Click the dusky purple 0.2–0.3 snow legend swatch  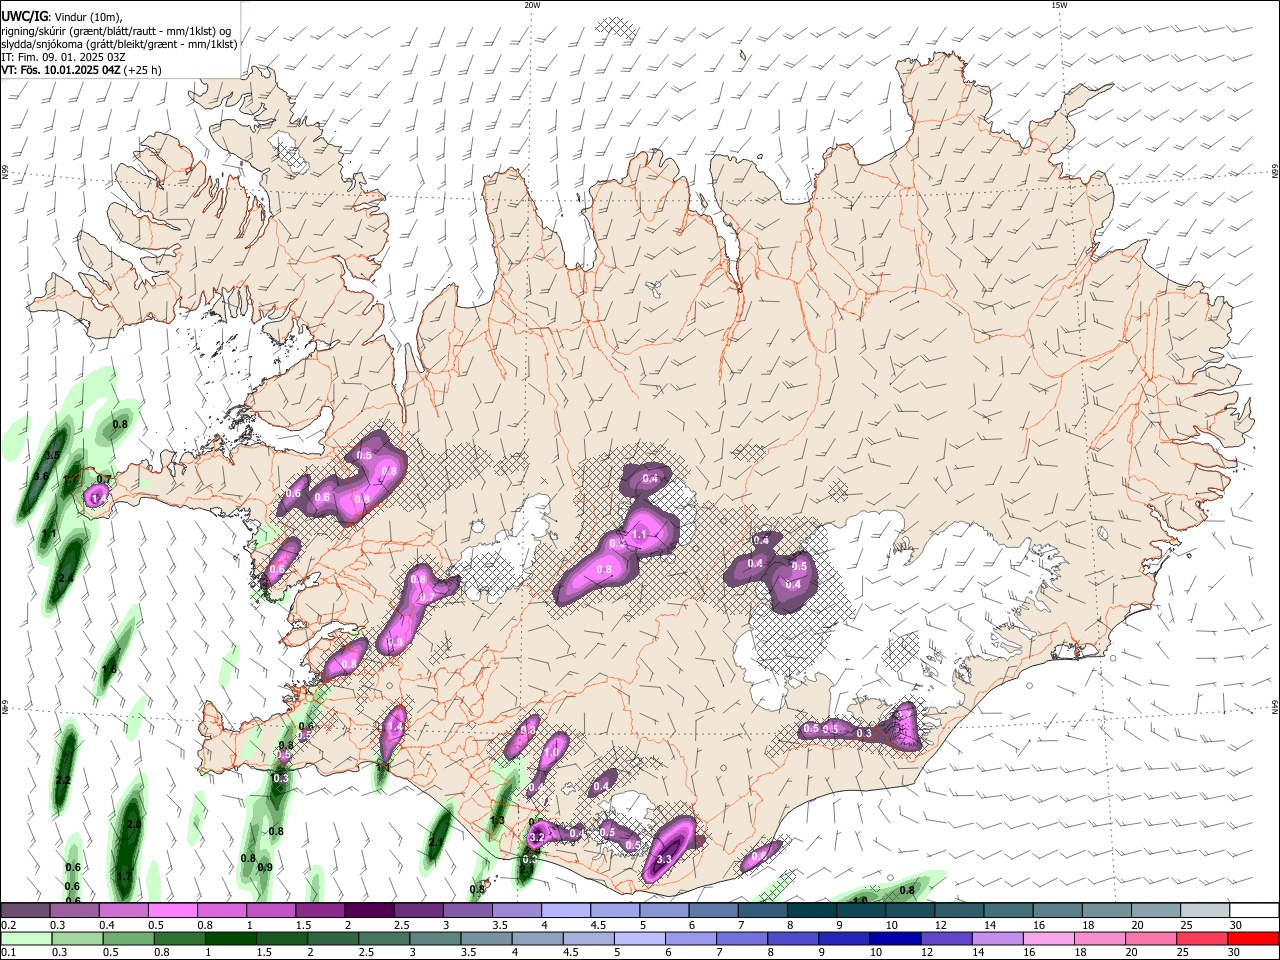click(x=25, y=910)
